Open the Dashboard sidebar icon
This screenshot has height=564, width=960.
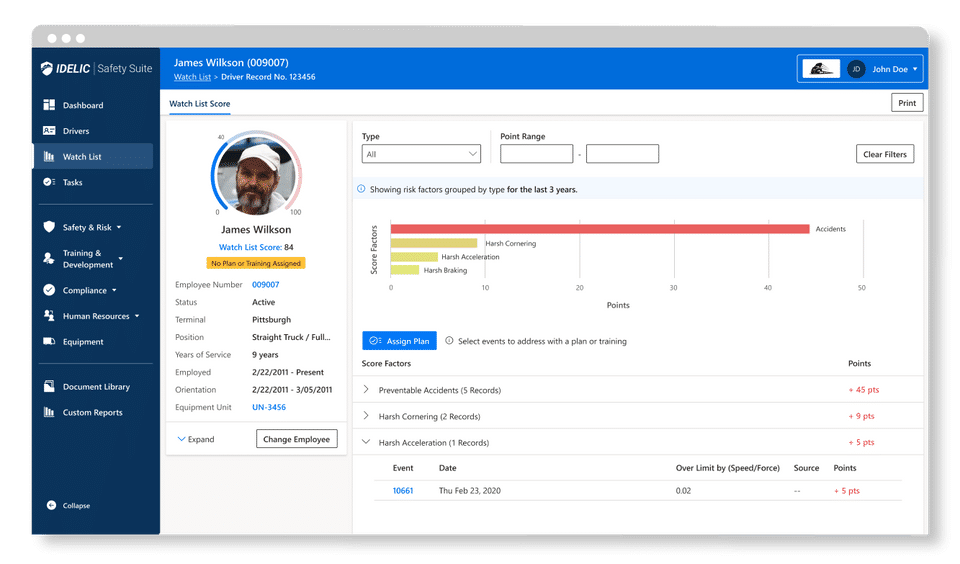49,105
